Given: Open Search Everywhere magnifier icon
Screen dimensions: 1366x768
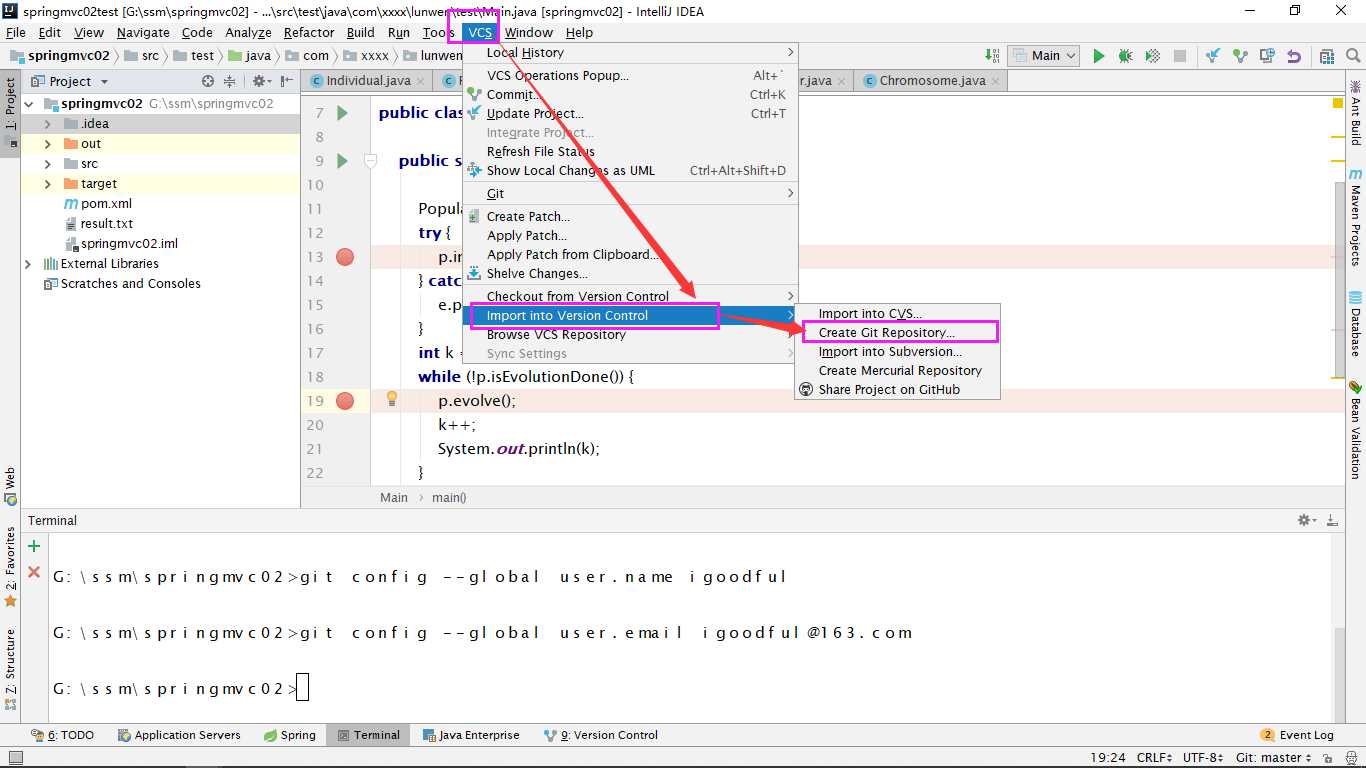Looking at the screenshot, I should coord(1353,56).
